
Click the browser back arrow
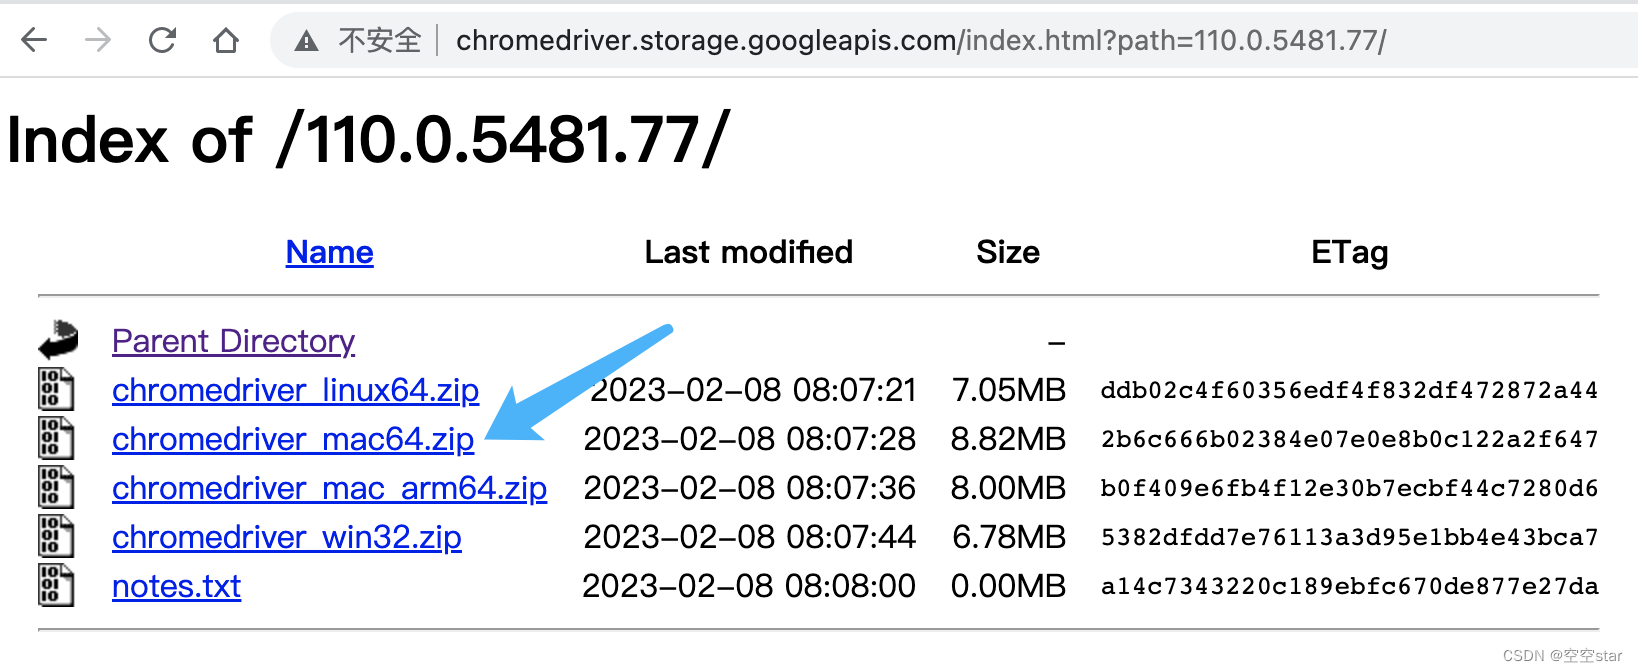35,40
